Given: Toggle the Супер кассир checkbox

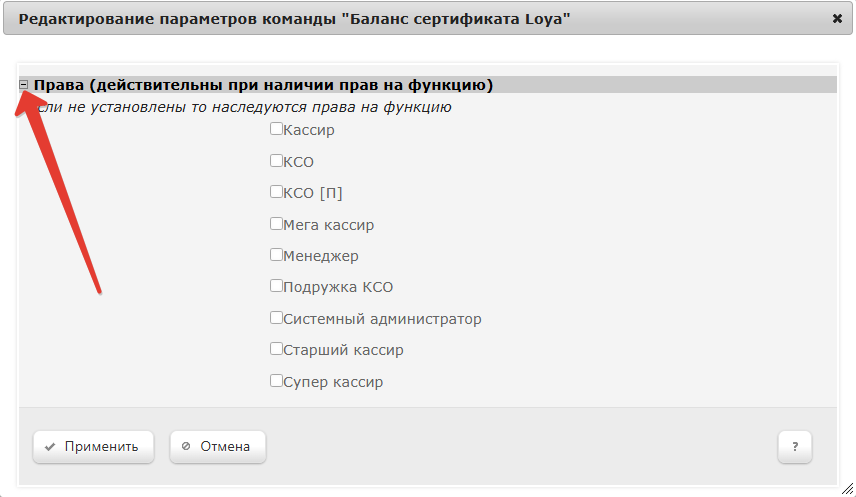Looking at the screenshot, I should [x=276, y=381].
